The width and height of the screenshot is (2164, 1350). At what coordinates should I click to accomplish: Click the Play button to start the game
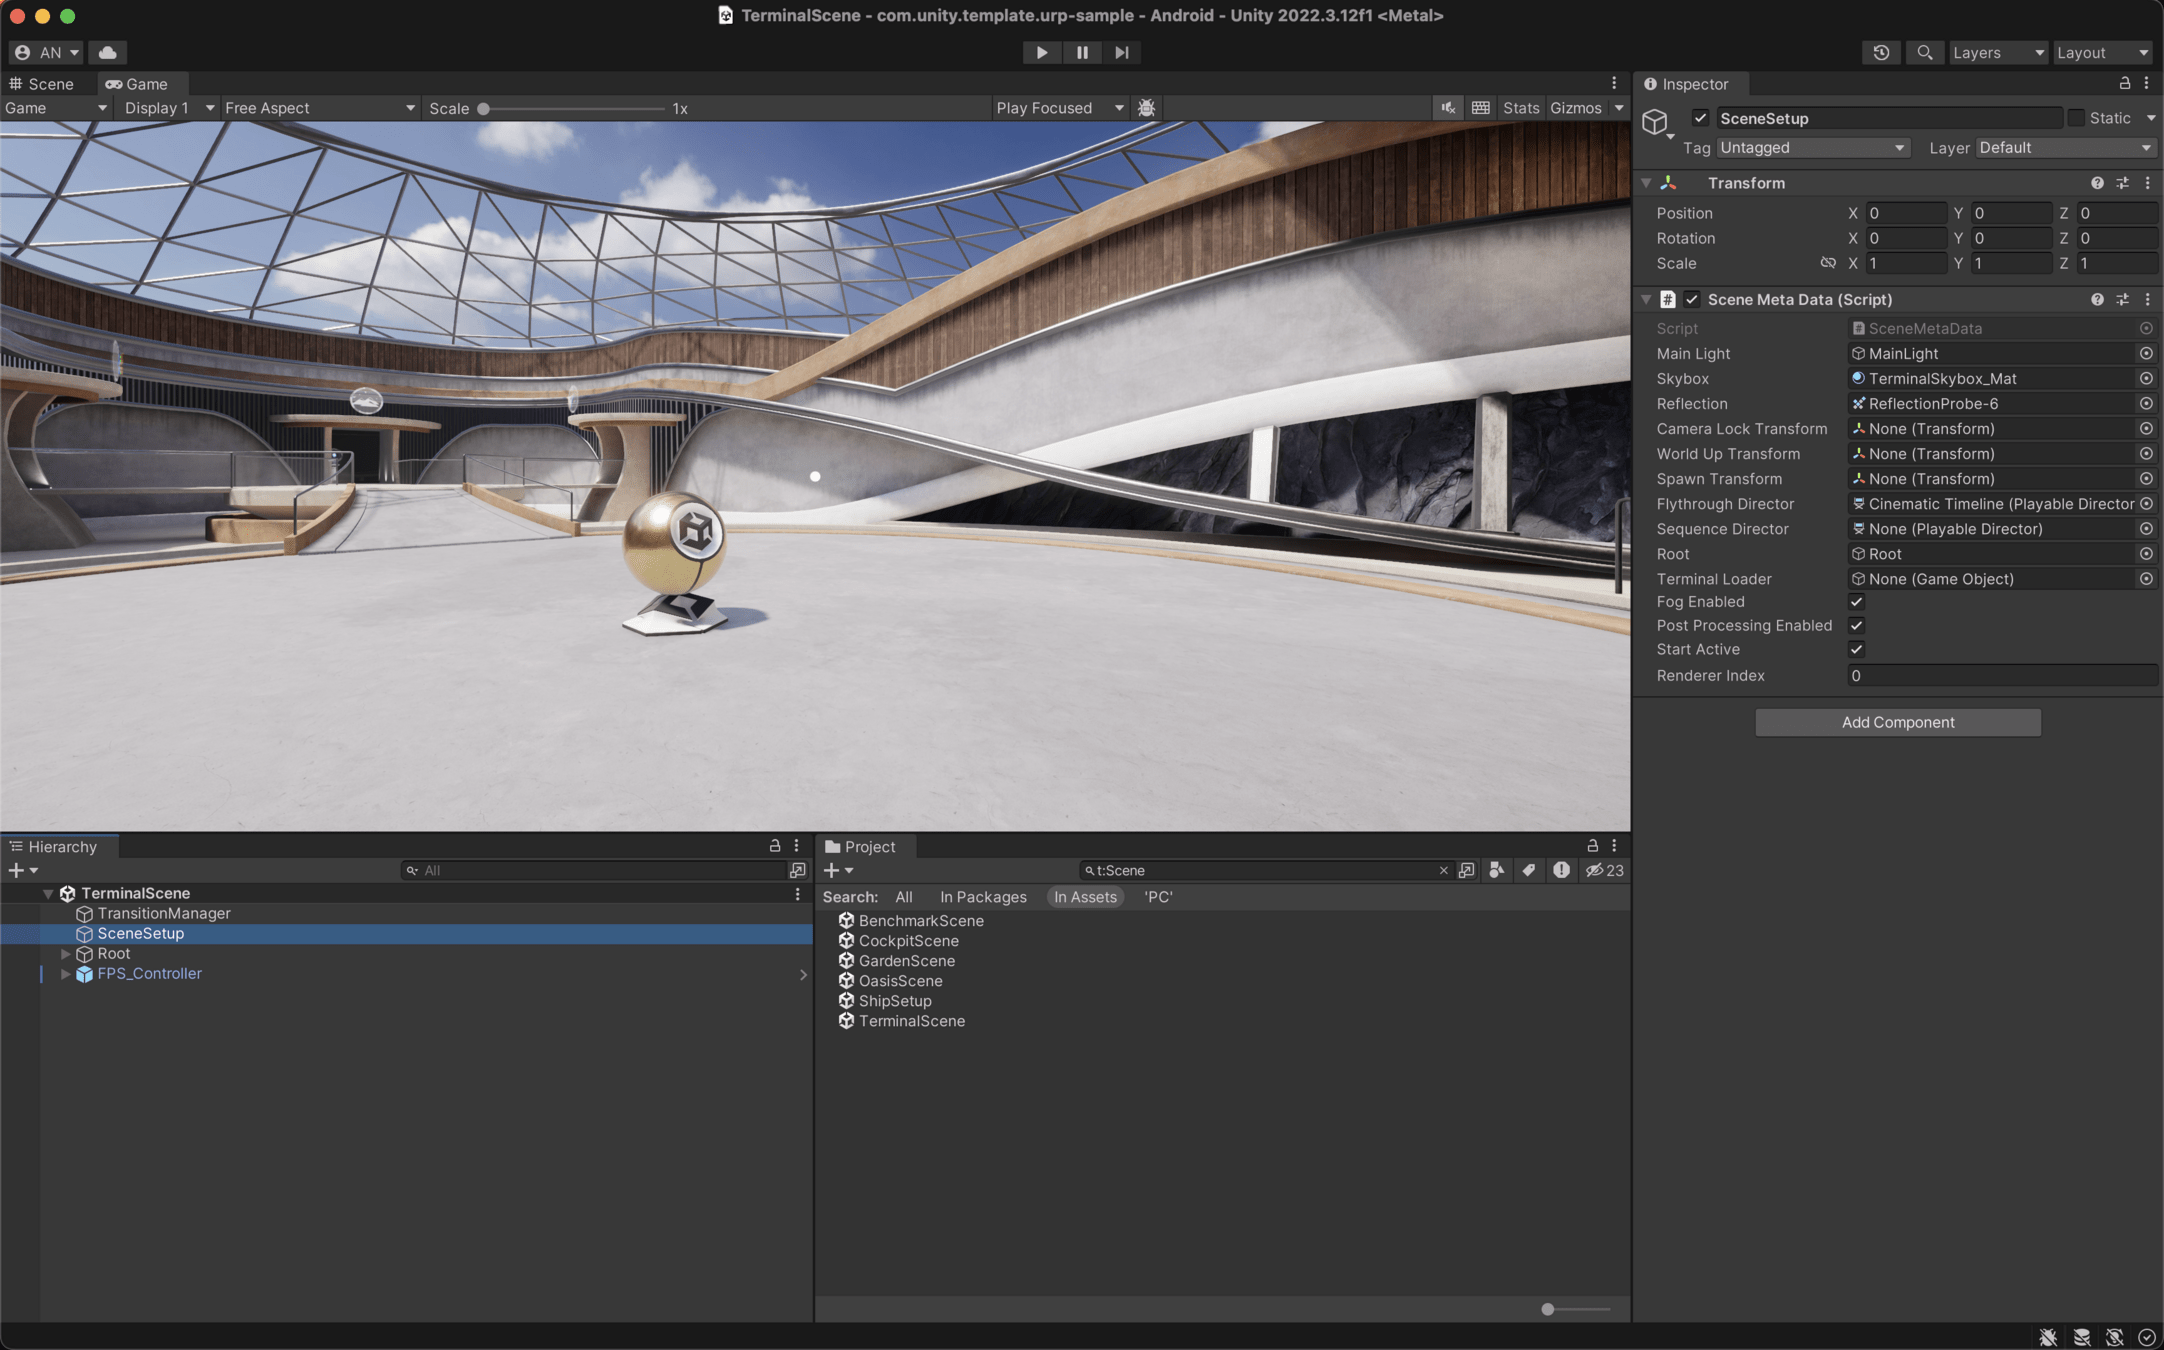[x=1041, y=52]
